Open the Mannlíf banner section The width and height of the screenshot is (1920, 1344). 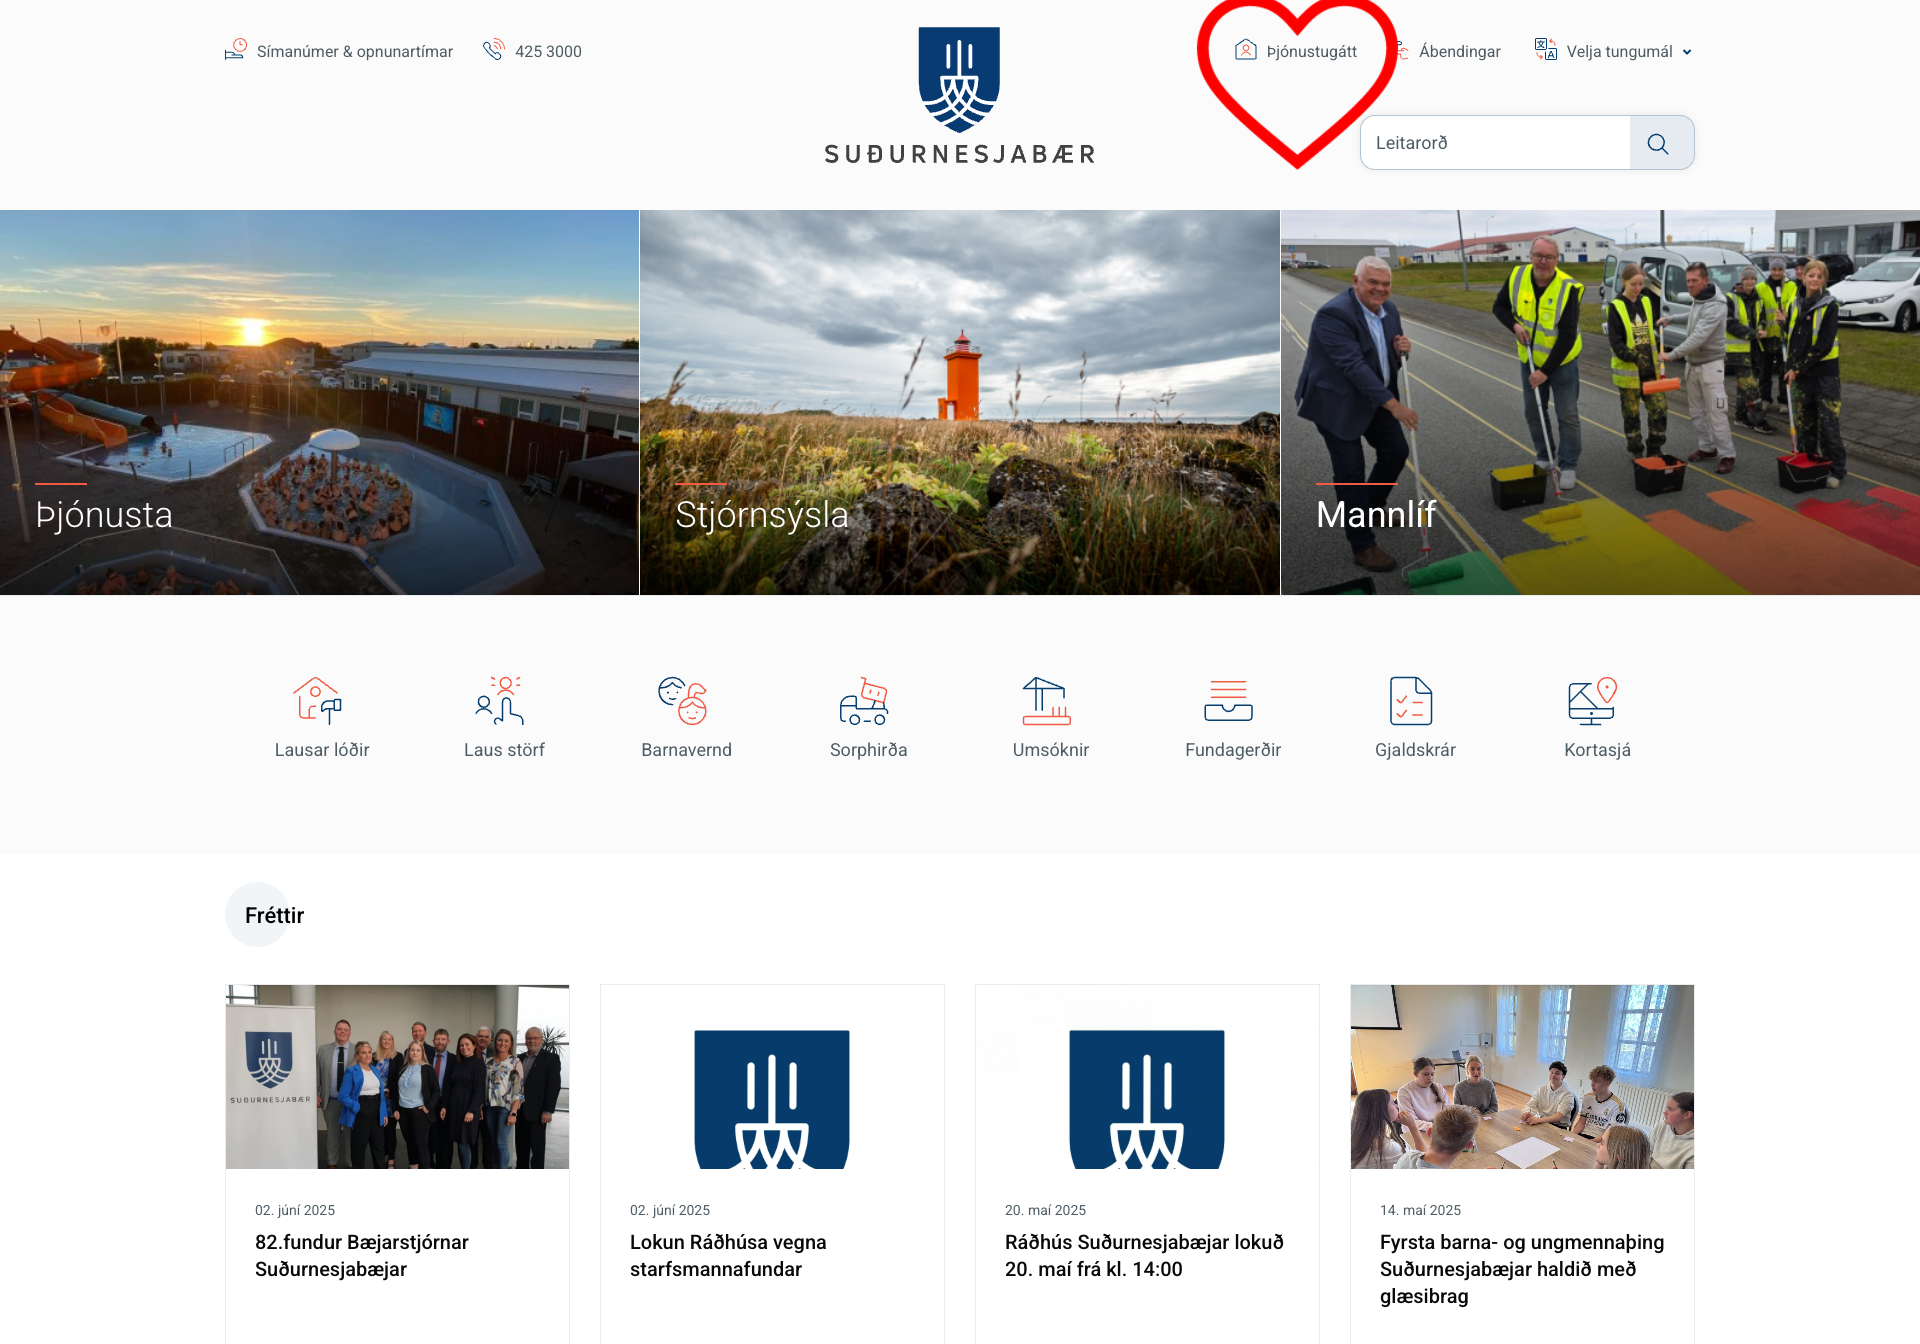(1600, 402)
